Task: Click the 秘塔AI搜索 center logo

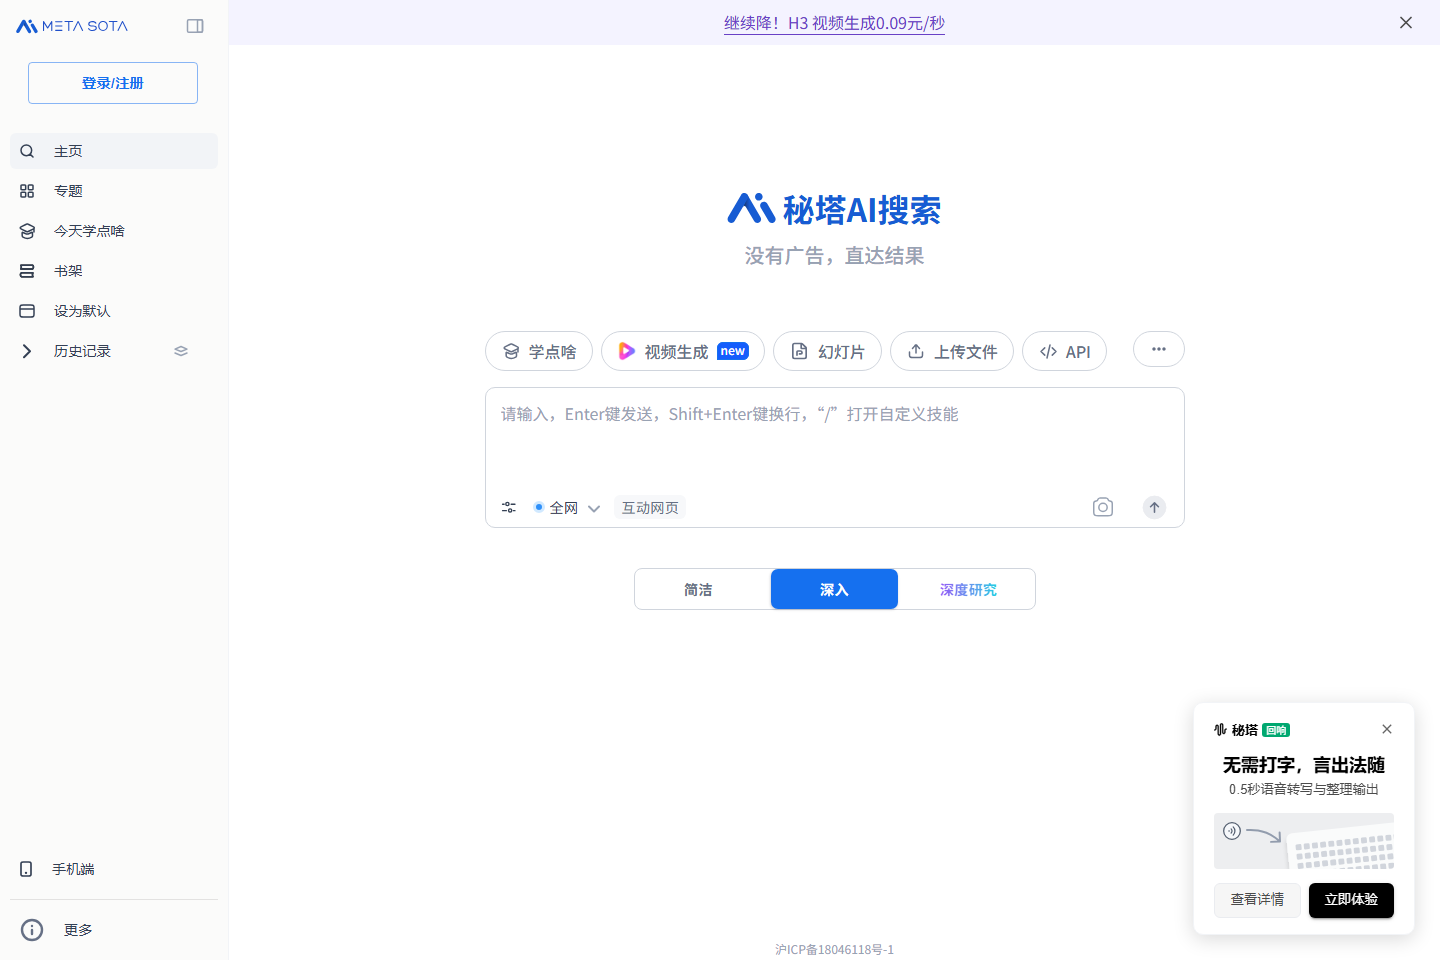Action: [834, 210]
